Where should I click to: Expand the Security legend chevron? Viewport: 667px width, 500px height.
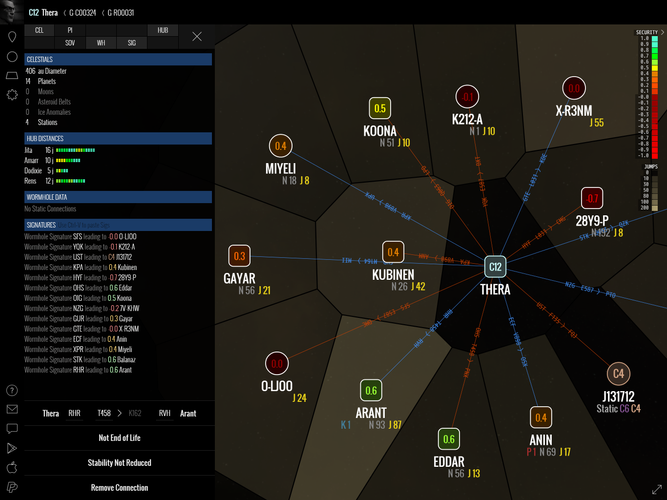[x=662, y=32]
